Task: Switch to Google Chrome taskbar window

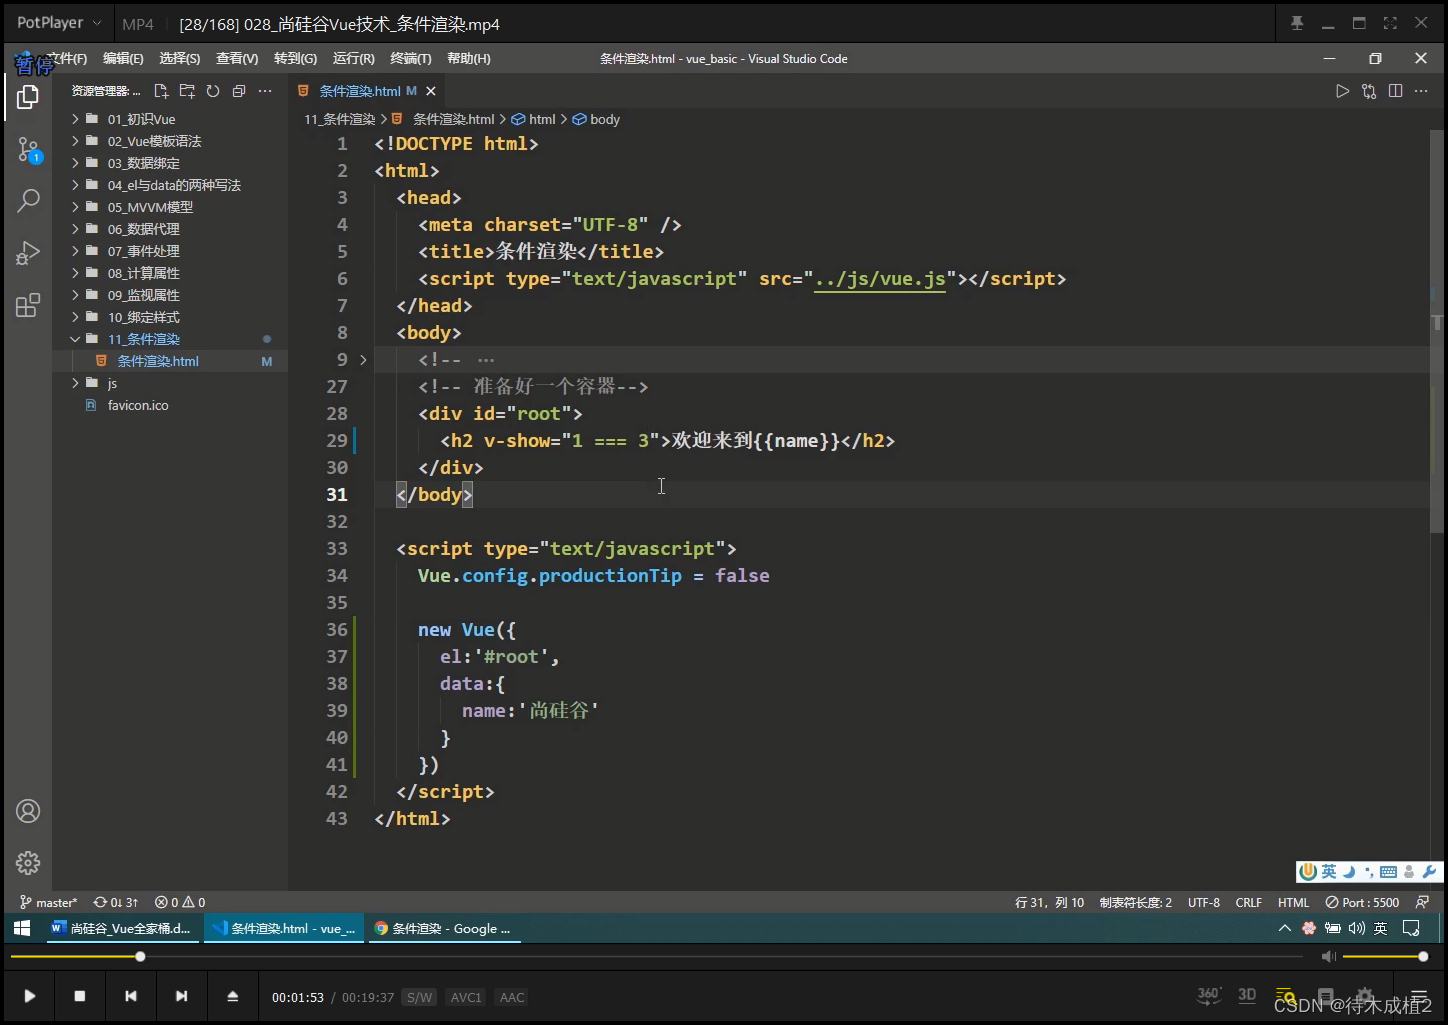Action: (445, 928)
